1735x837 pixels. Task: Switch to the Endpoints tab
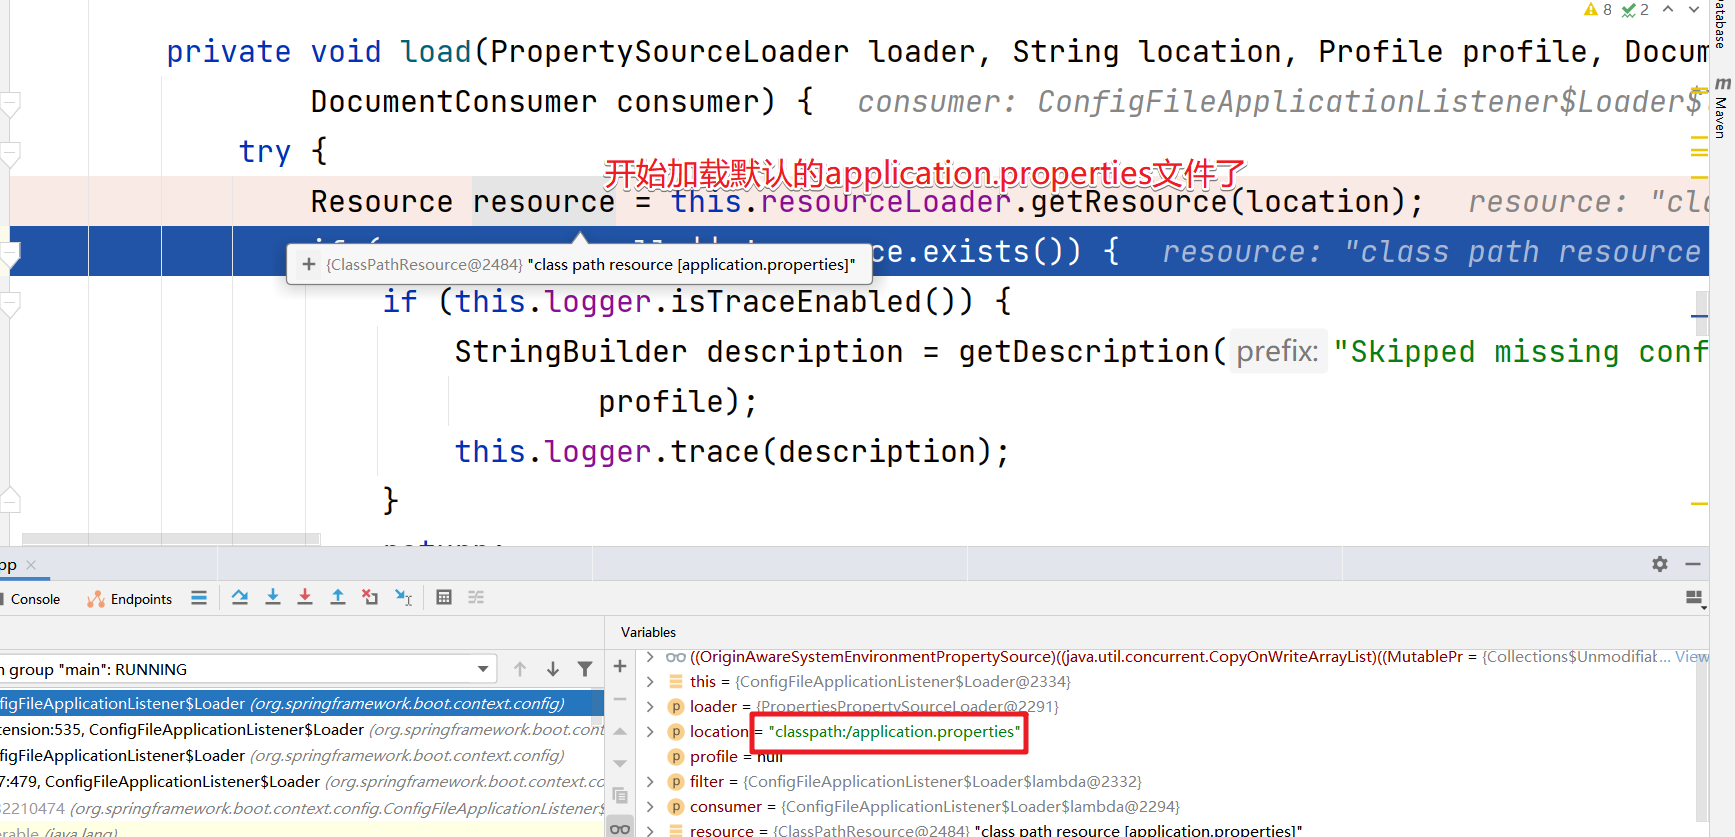coord(130,599)
